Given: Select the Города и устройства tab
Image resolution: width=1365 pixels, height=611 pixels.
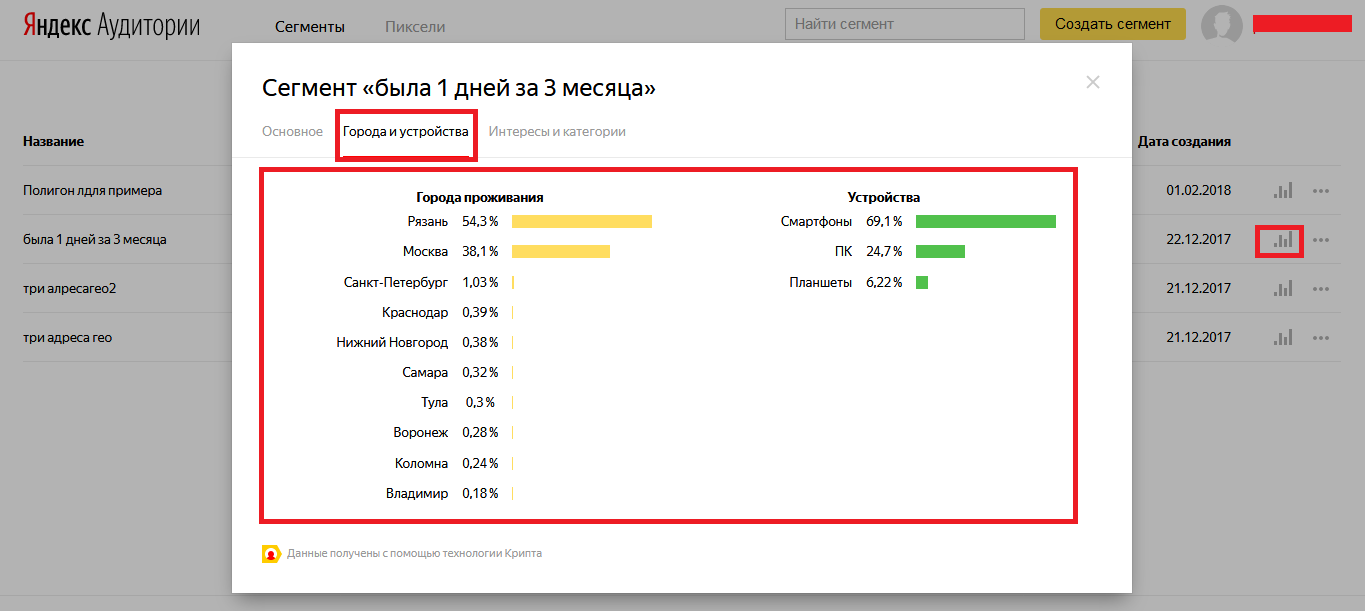Looking at the screenshot, I should pos(405,131).
